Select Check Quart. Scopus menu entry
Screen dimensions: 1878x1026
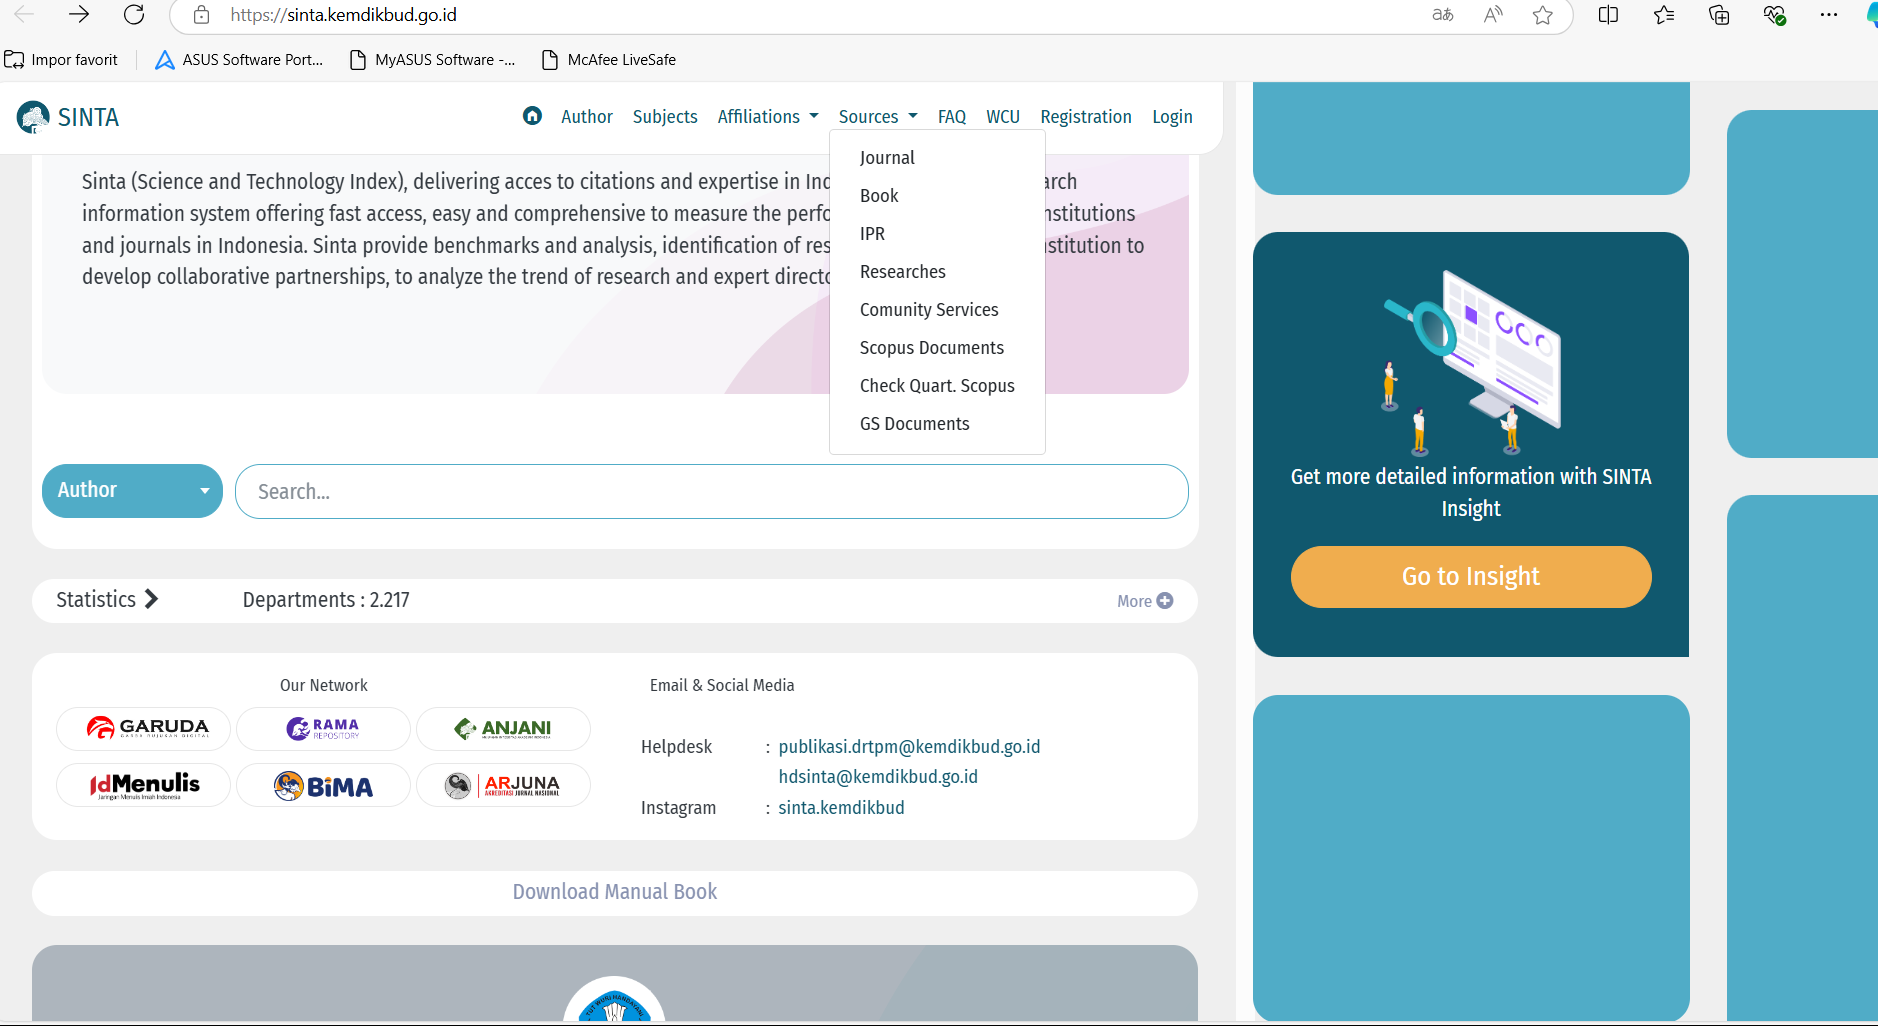click(936, 386)
